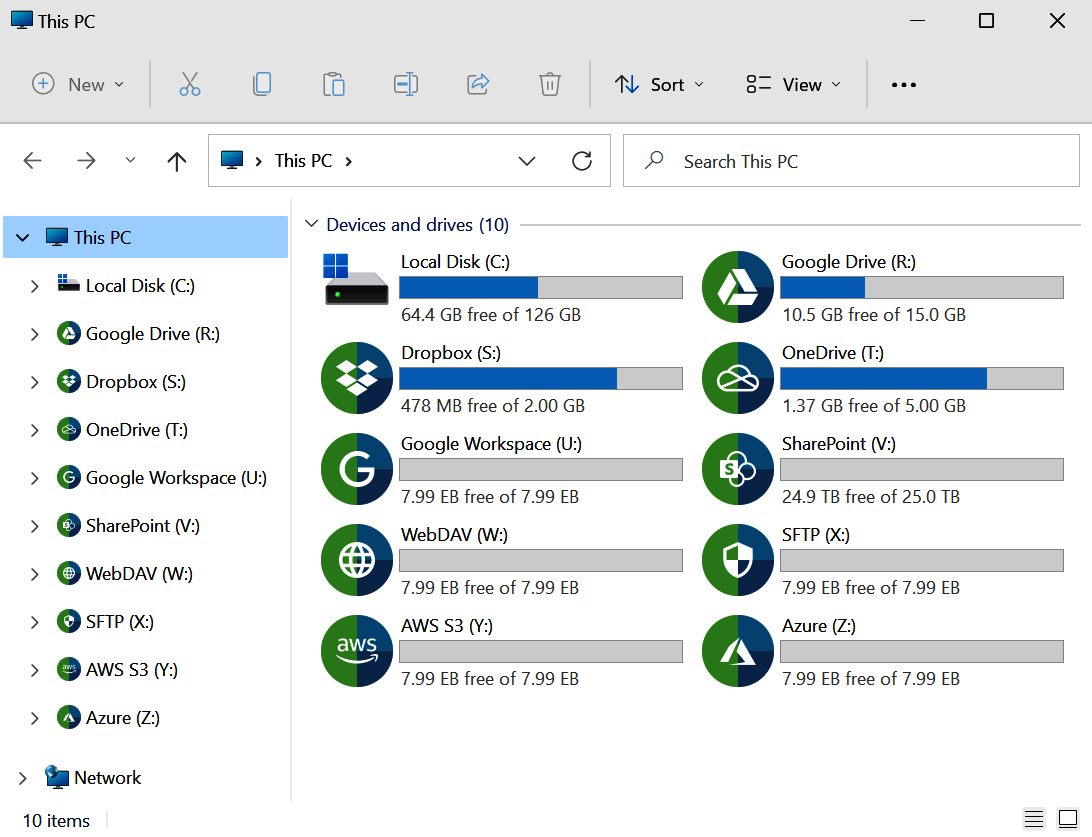This screenshot has width=1092, height=837.
Task: Expand OneDrive (T:) in tree
Action: tap(35, 430)
